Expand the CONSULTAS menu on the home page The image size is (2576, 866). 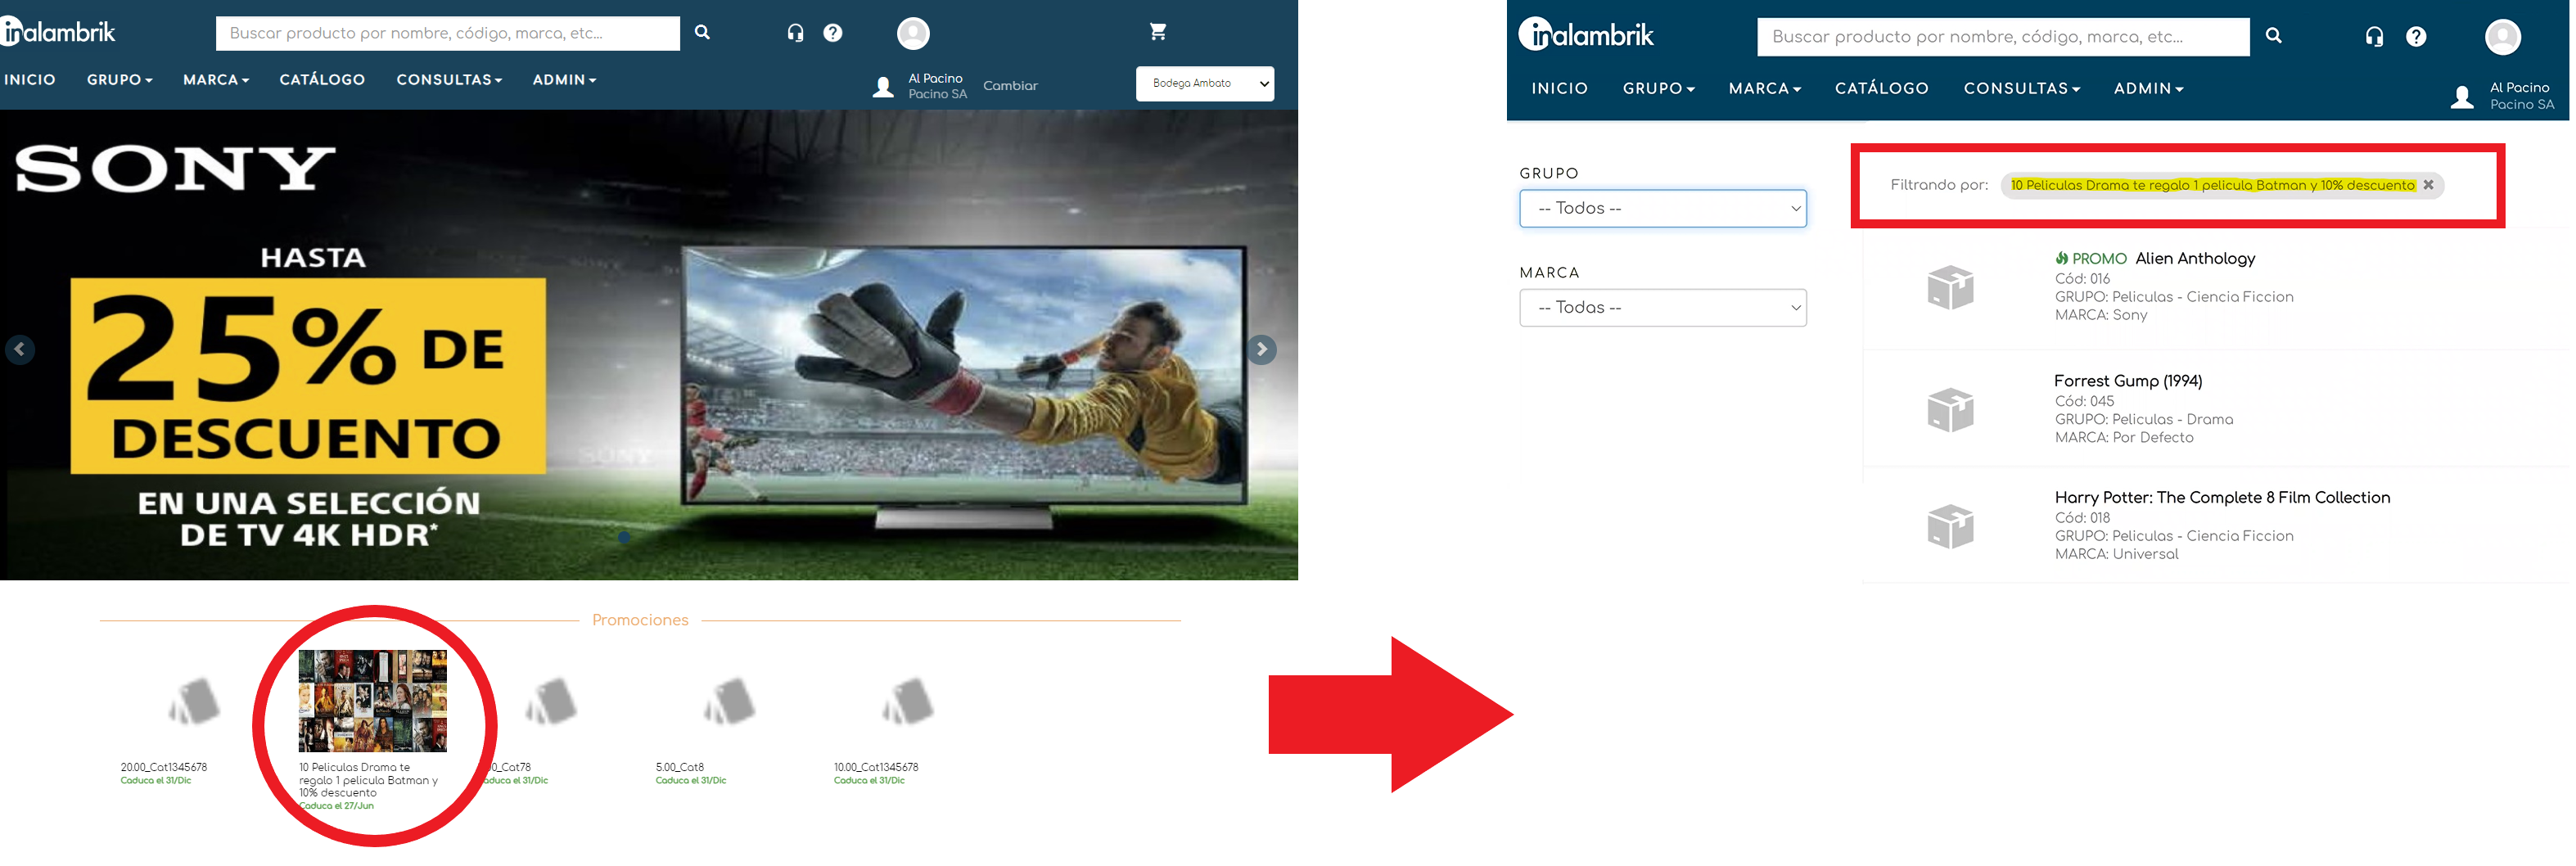[x=449, y=80]
